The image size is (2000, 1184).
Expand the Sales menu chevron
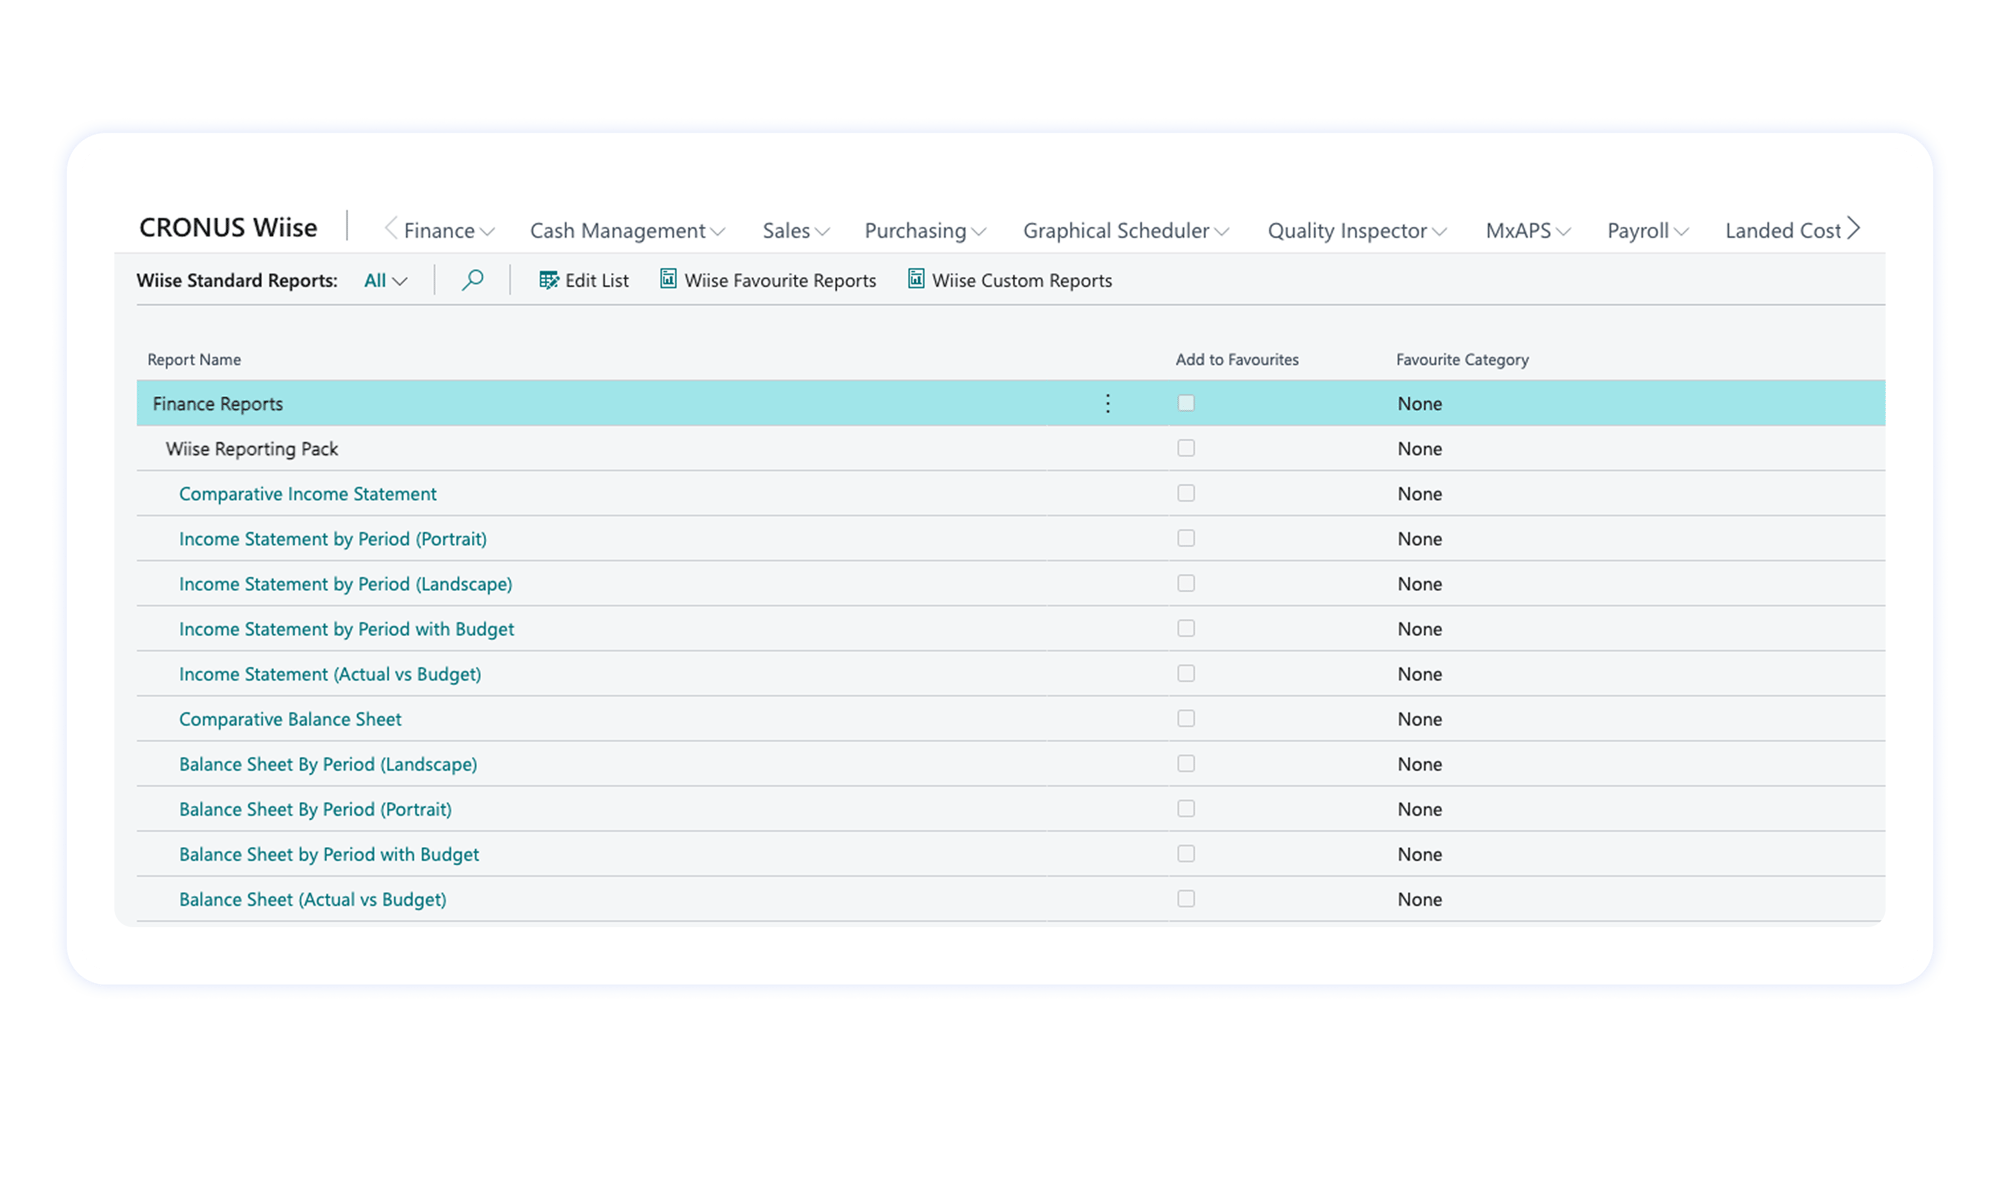tap(822, 230)
